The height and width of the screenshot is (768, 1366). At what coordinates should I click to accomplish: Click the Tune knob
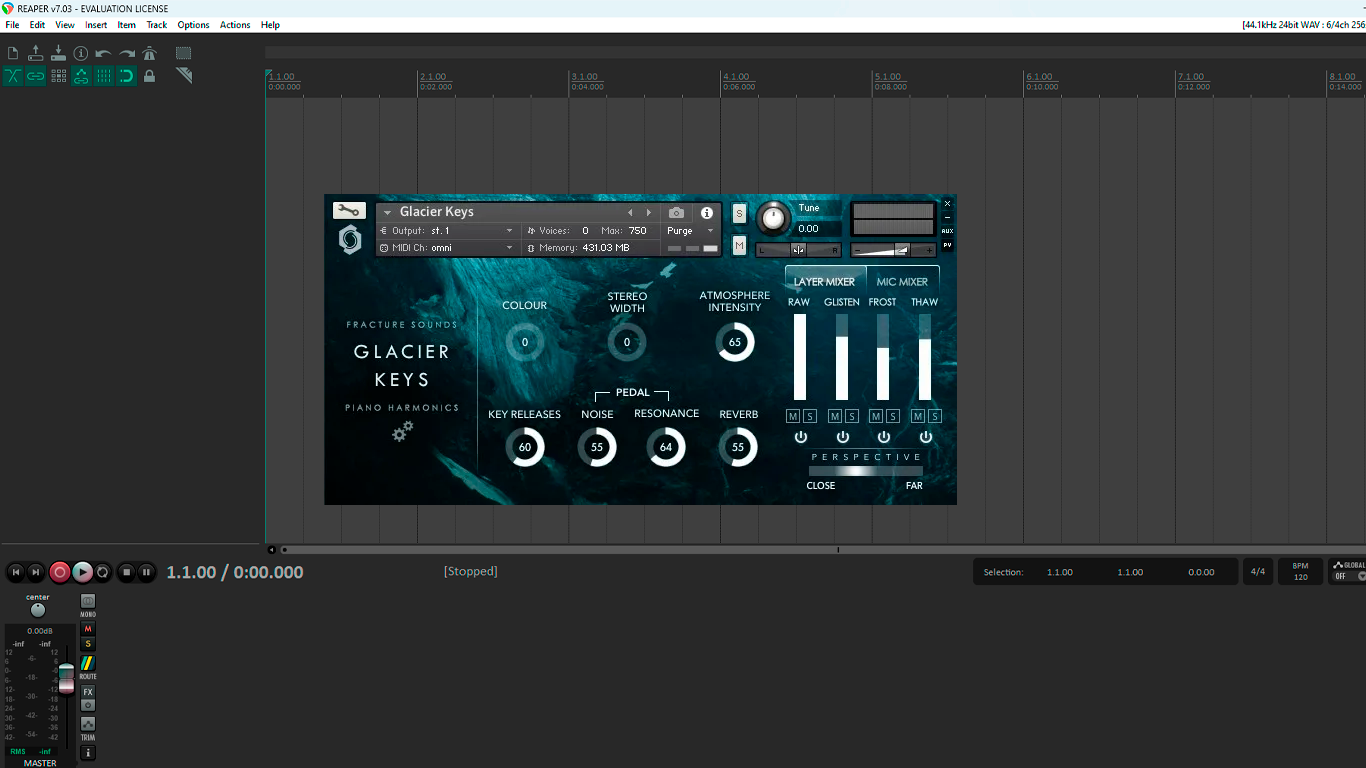pyautogui.click(x=773, y=219)
